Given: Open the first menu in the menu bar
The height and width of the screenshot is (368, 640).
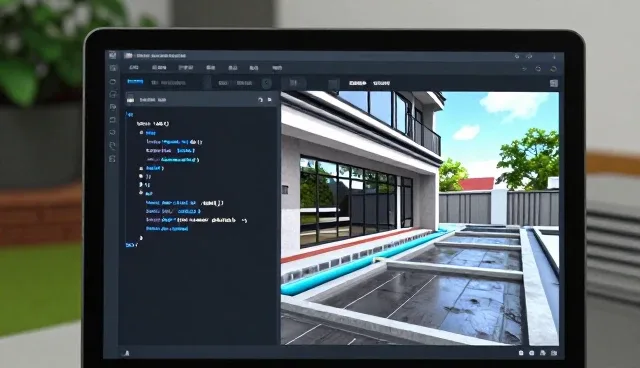Looking at the screenshot, I should 134,68.
